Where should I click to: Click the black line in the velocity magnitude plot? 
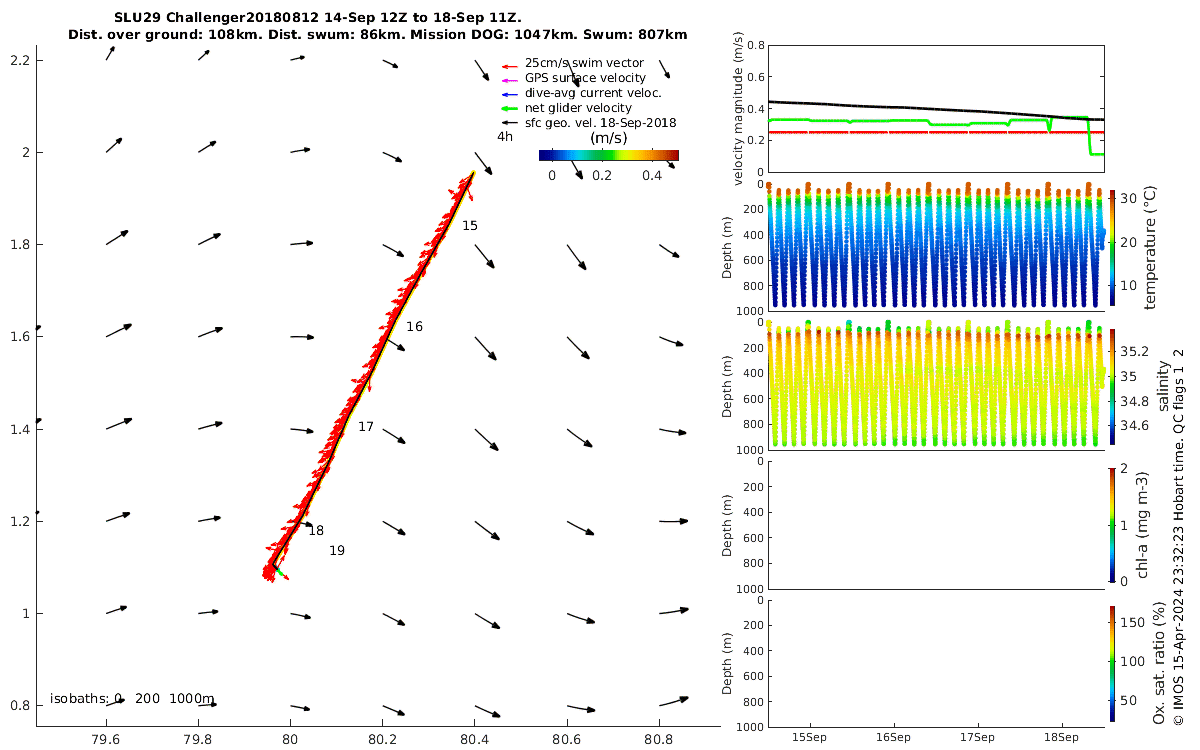coord(936,110)
